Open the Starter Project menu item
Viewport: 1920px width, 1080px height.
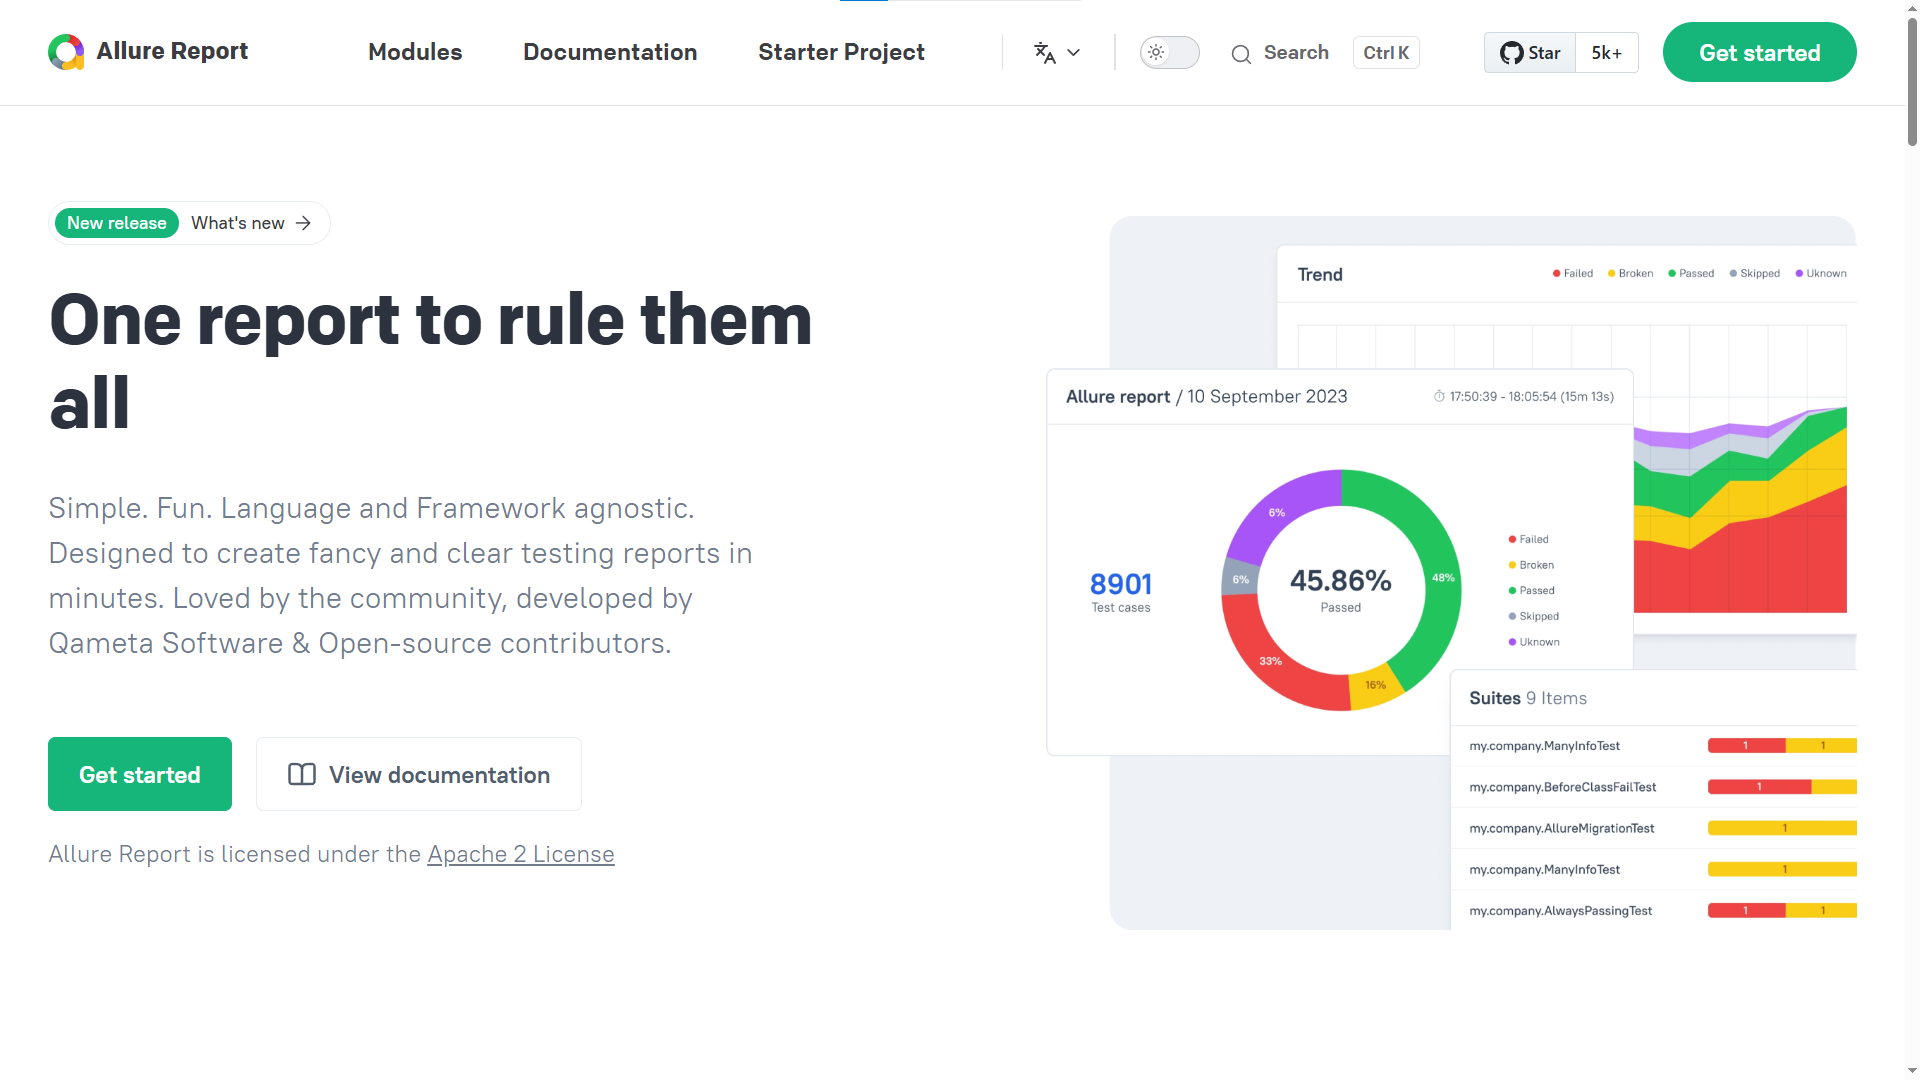click(x=841, y=52)
